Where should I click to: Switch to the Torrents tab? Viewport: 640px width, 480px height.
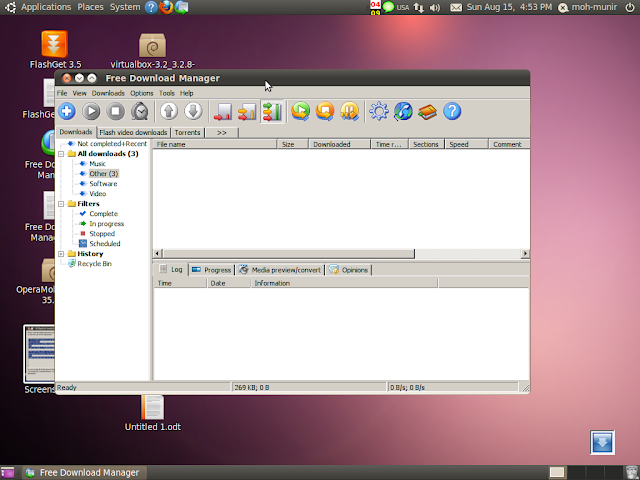[x=187, y=132]
